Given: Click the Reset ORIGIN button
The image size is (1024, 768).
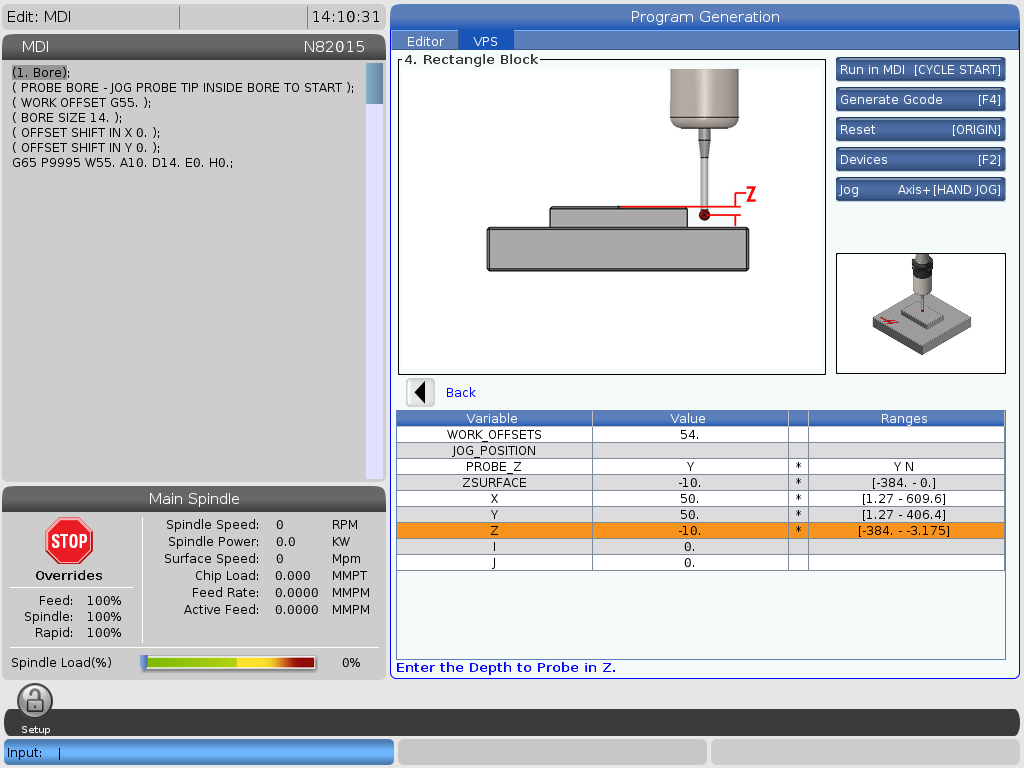Looking at the screenshot, I should (x=920, y=129).
